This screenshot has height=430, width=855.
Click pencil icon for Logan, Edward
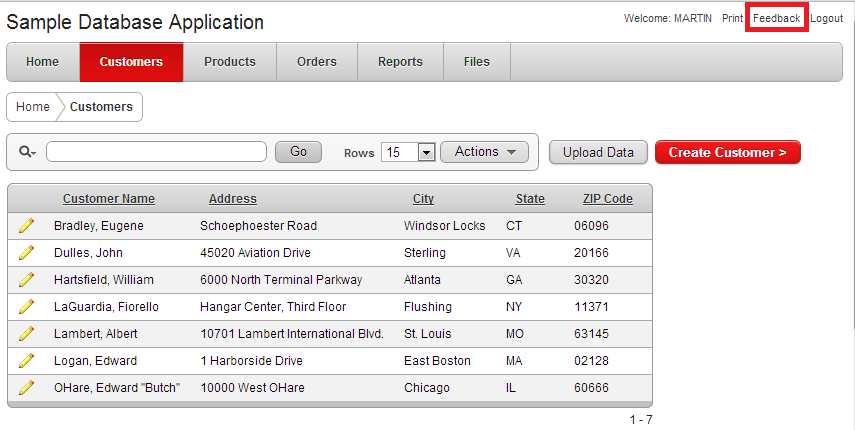pos(26,361)
